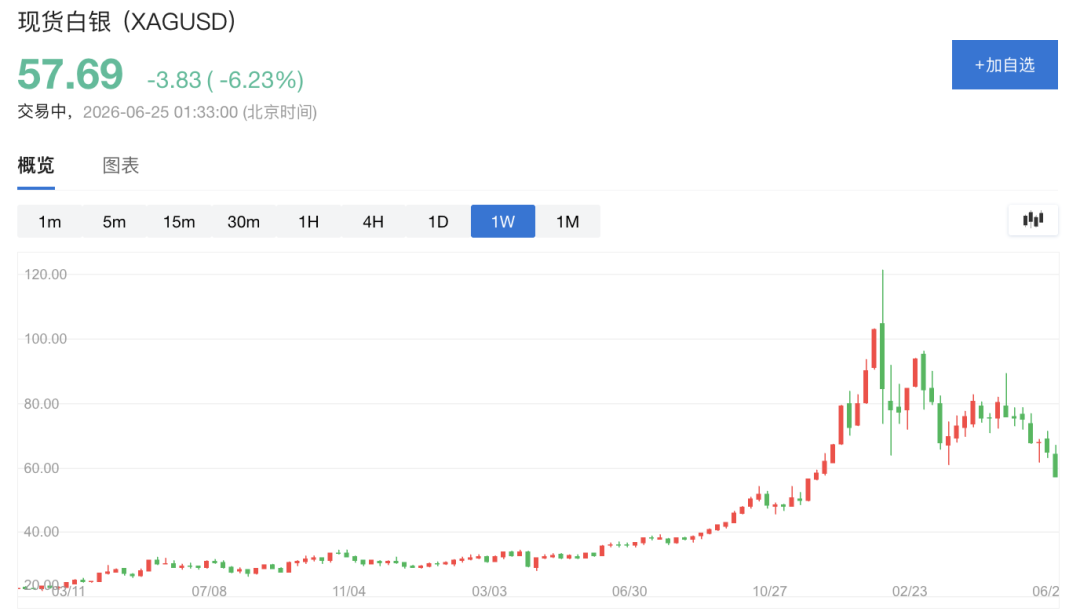
Task: Open the 概览 overview tab
Action: click(x=36, y=165)
